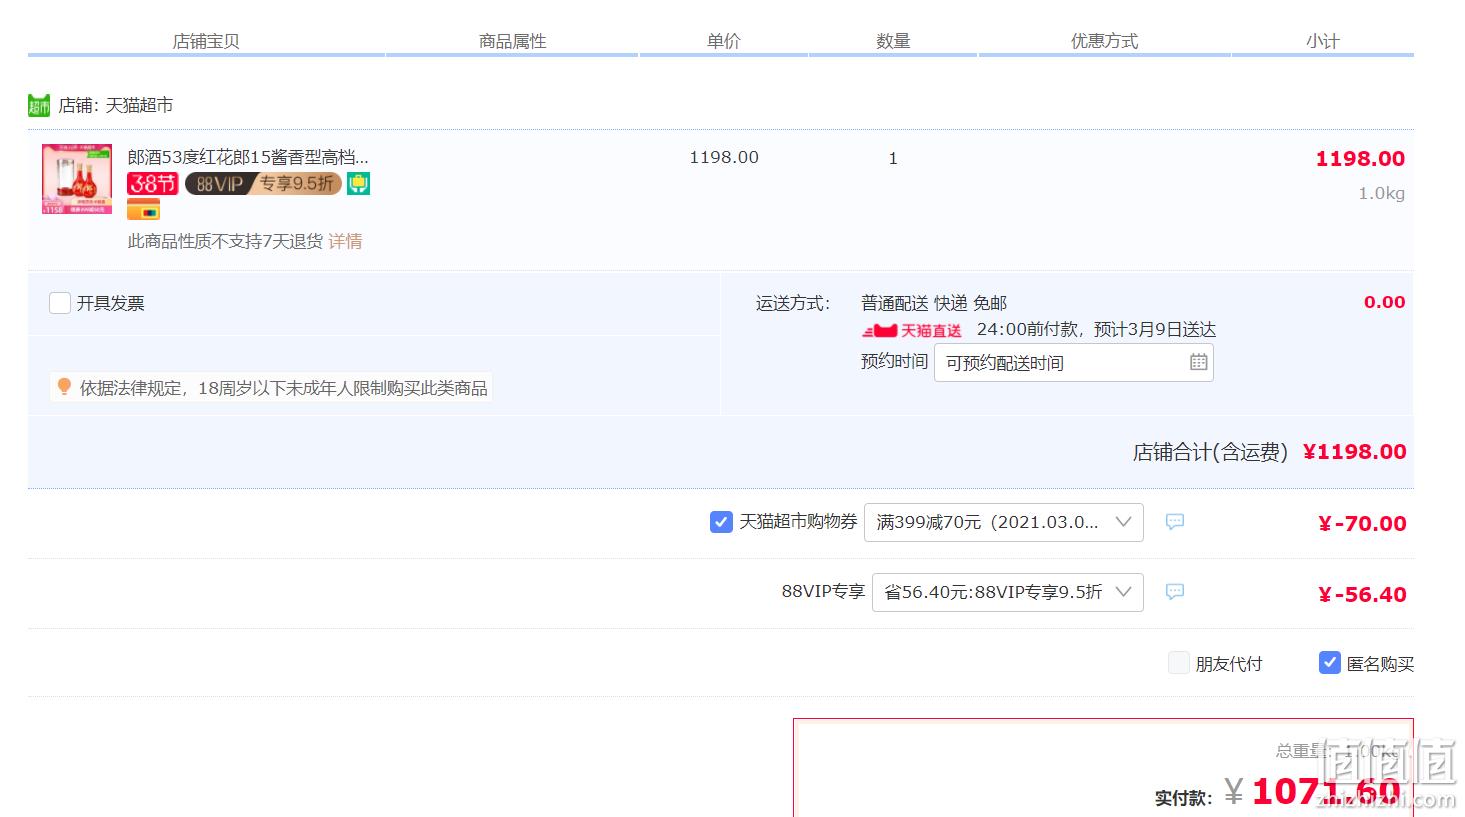Click the 可预约配送时间 delivery time field

1073,363
